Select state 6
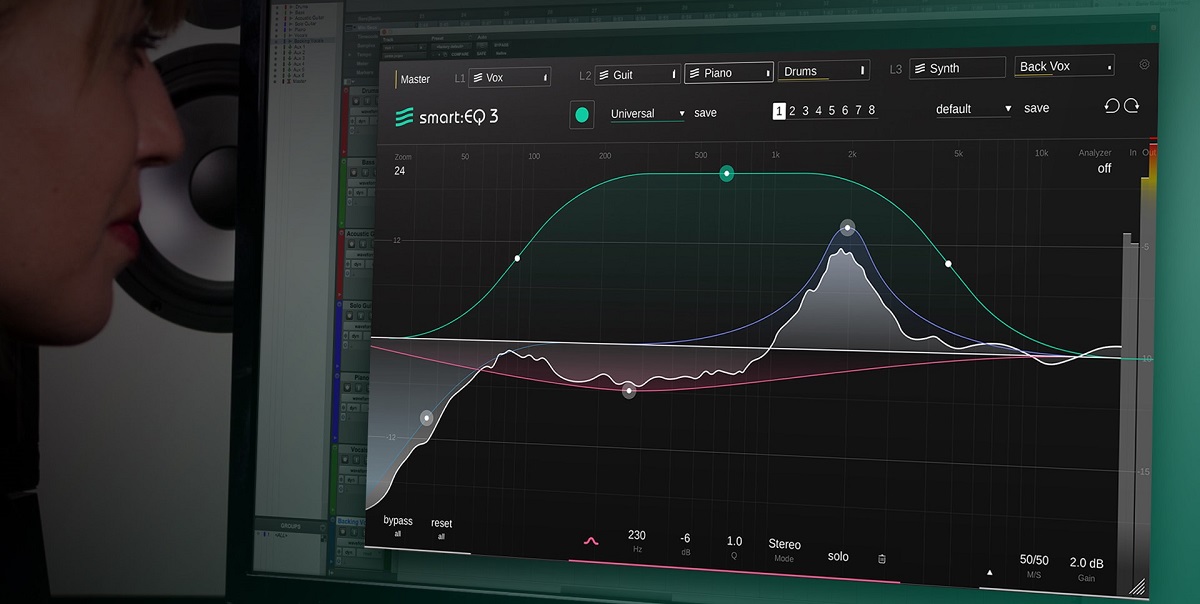Screen dimensions: 1200x604 pos(845,111)
